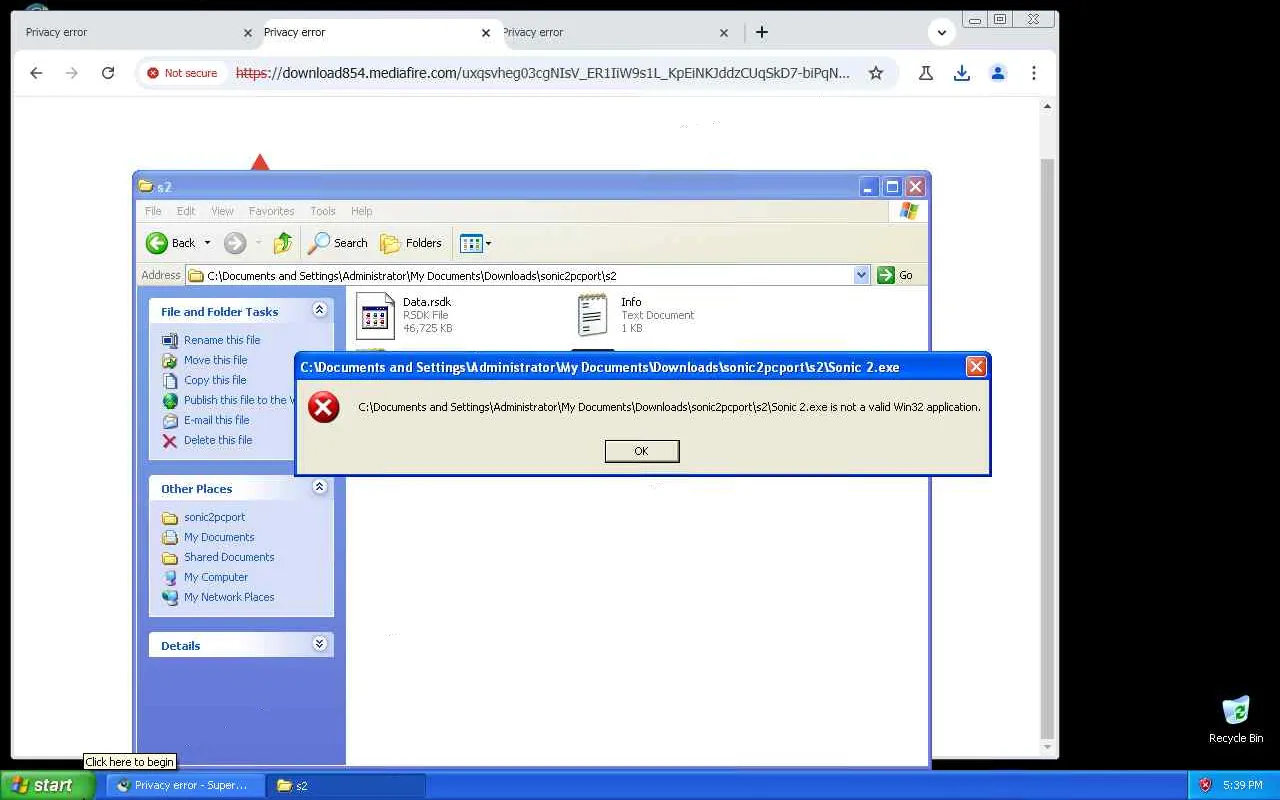Open Favorites menu in s2 window
The height and width of the screenshot is (800, 1280).
[271, 211]
